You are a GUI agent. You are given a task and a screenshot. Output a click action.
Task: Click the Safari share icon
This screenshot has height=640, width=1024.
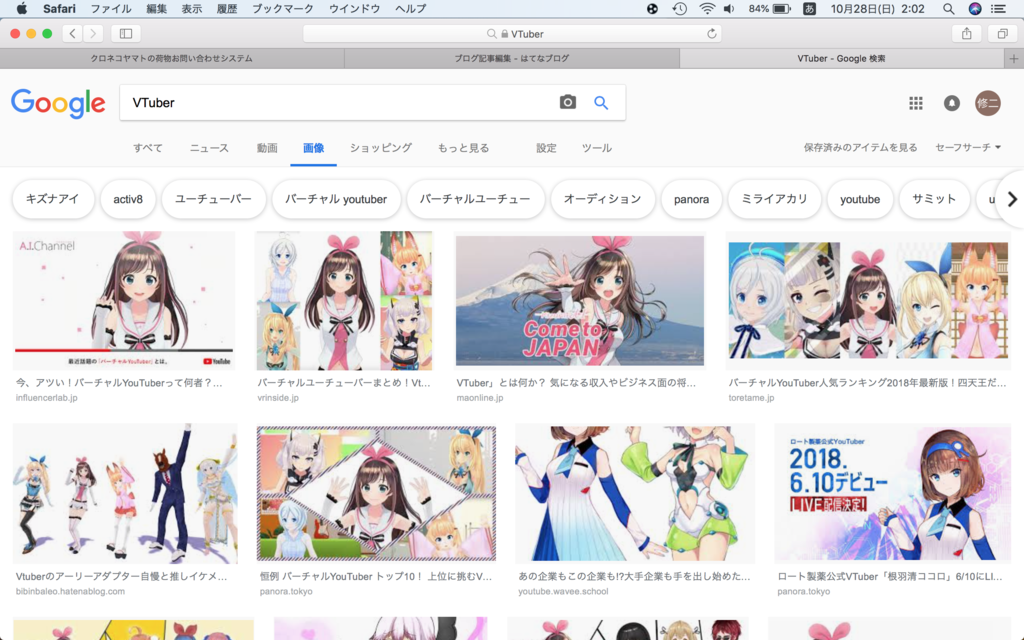[x=966, y=32]
